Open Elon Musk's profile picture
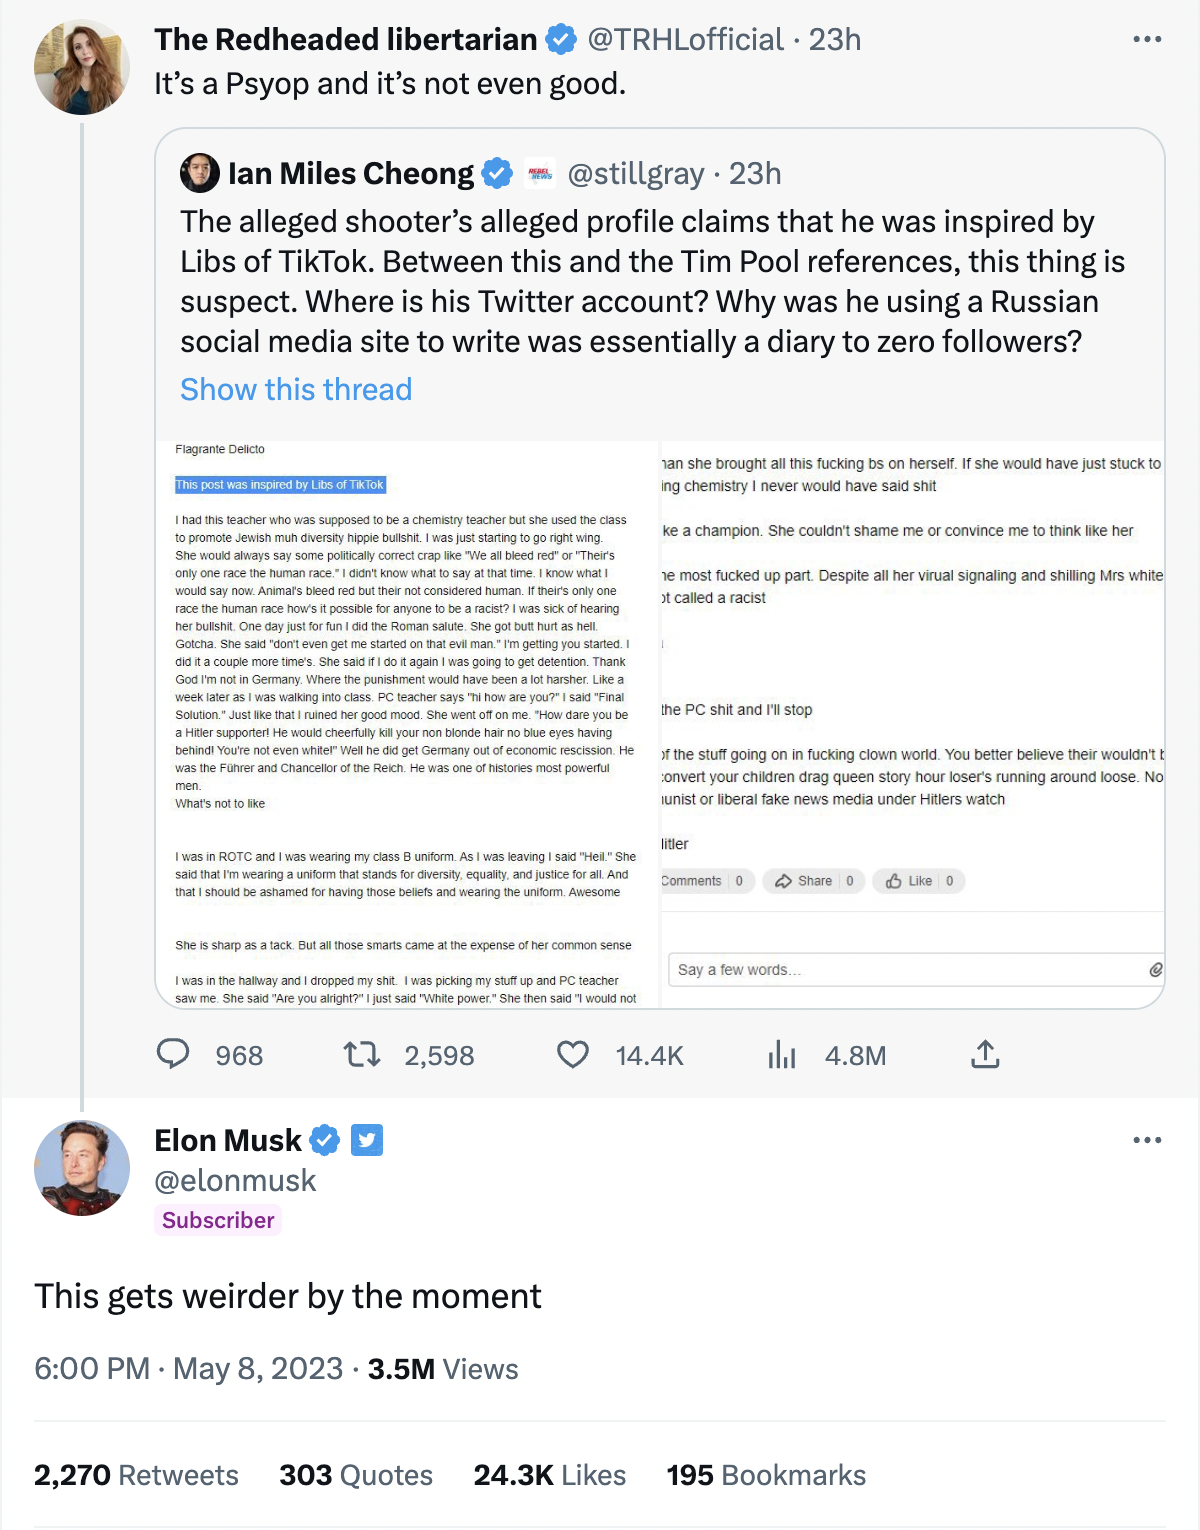This screenshot has width=1200, height=1530. point(82,1168)
